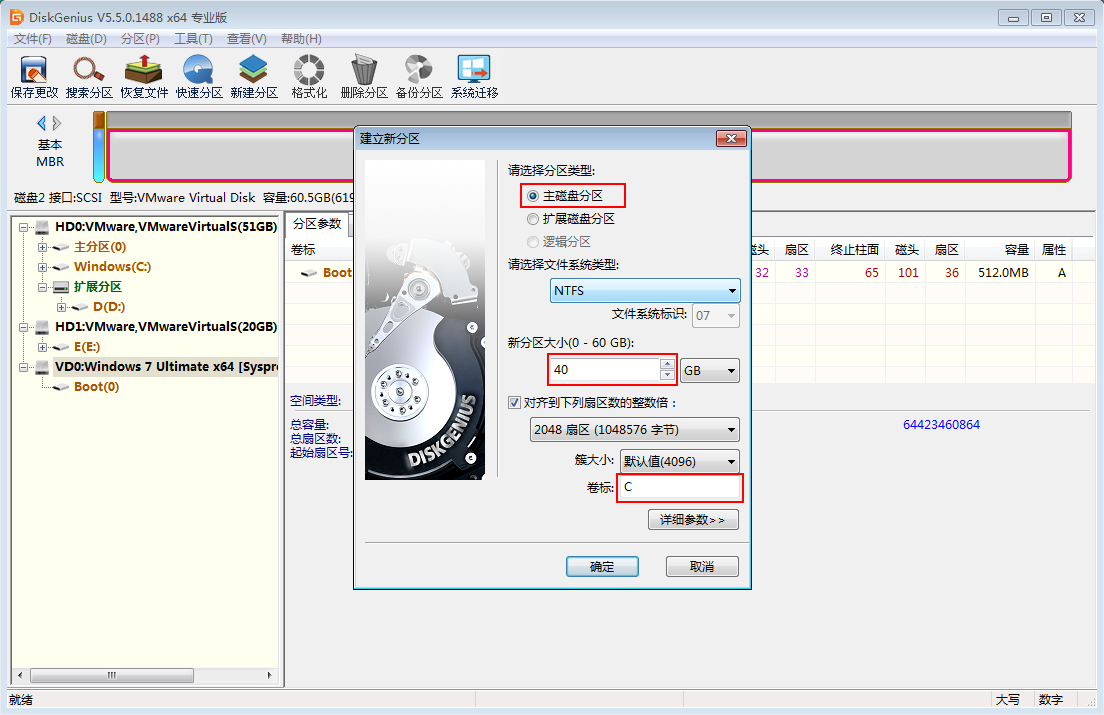1104x715 pixels.
Task: Click the 详细参数>> button
Action: tap(693, 520)
